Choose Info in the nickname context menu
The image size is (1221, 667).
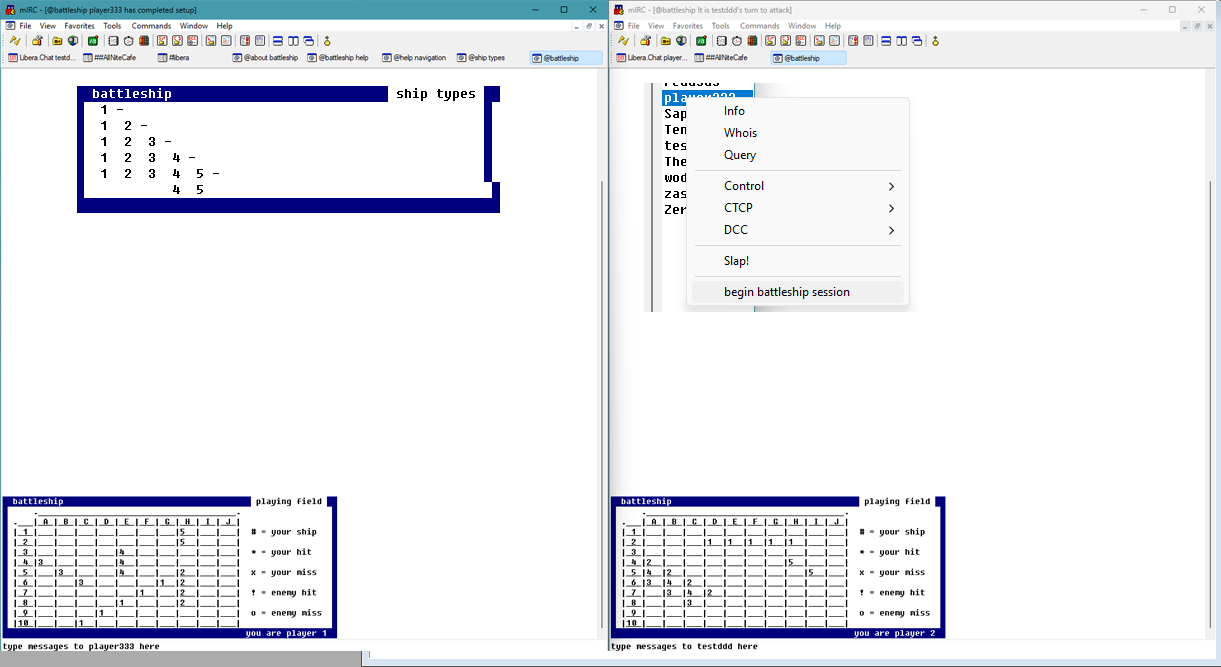coord(797,111)
